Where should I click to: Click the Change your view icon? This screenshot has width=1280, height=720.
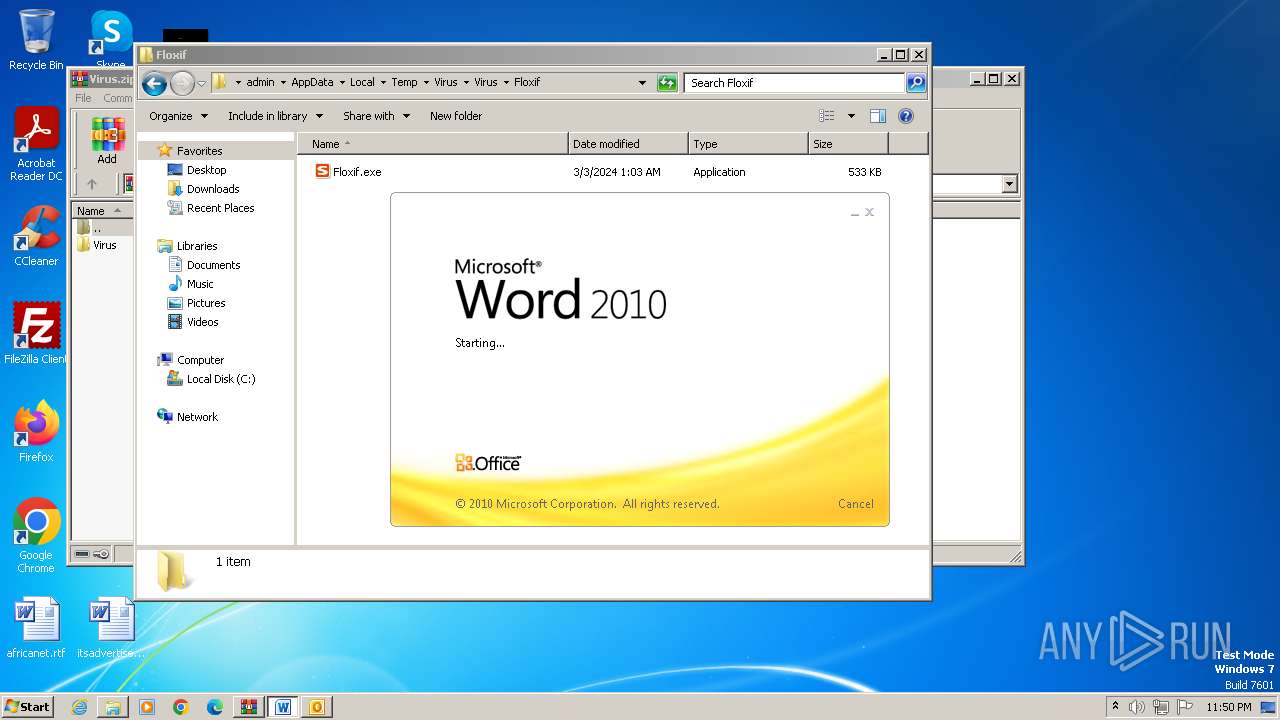pos(826,116)
